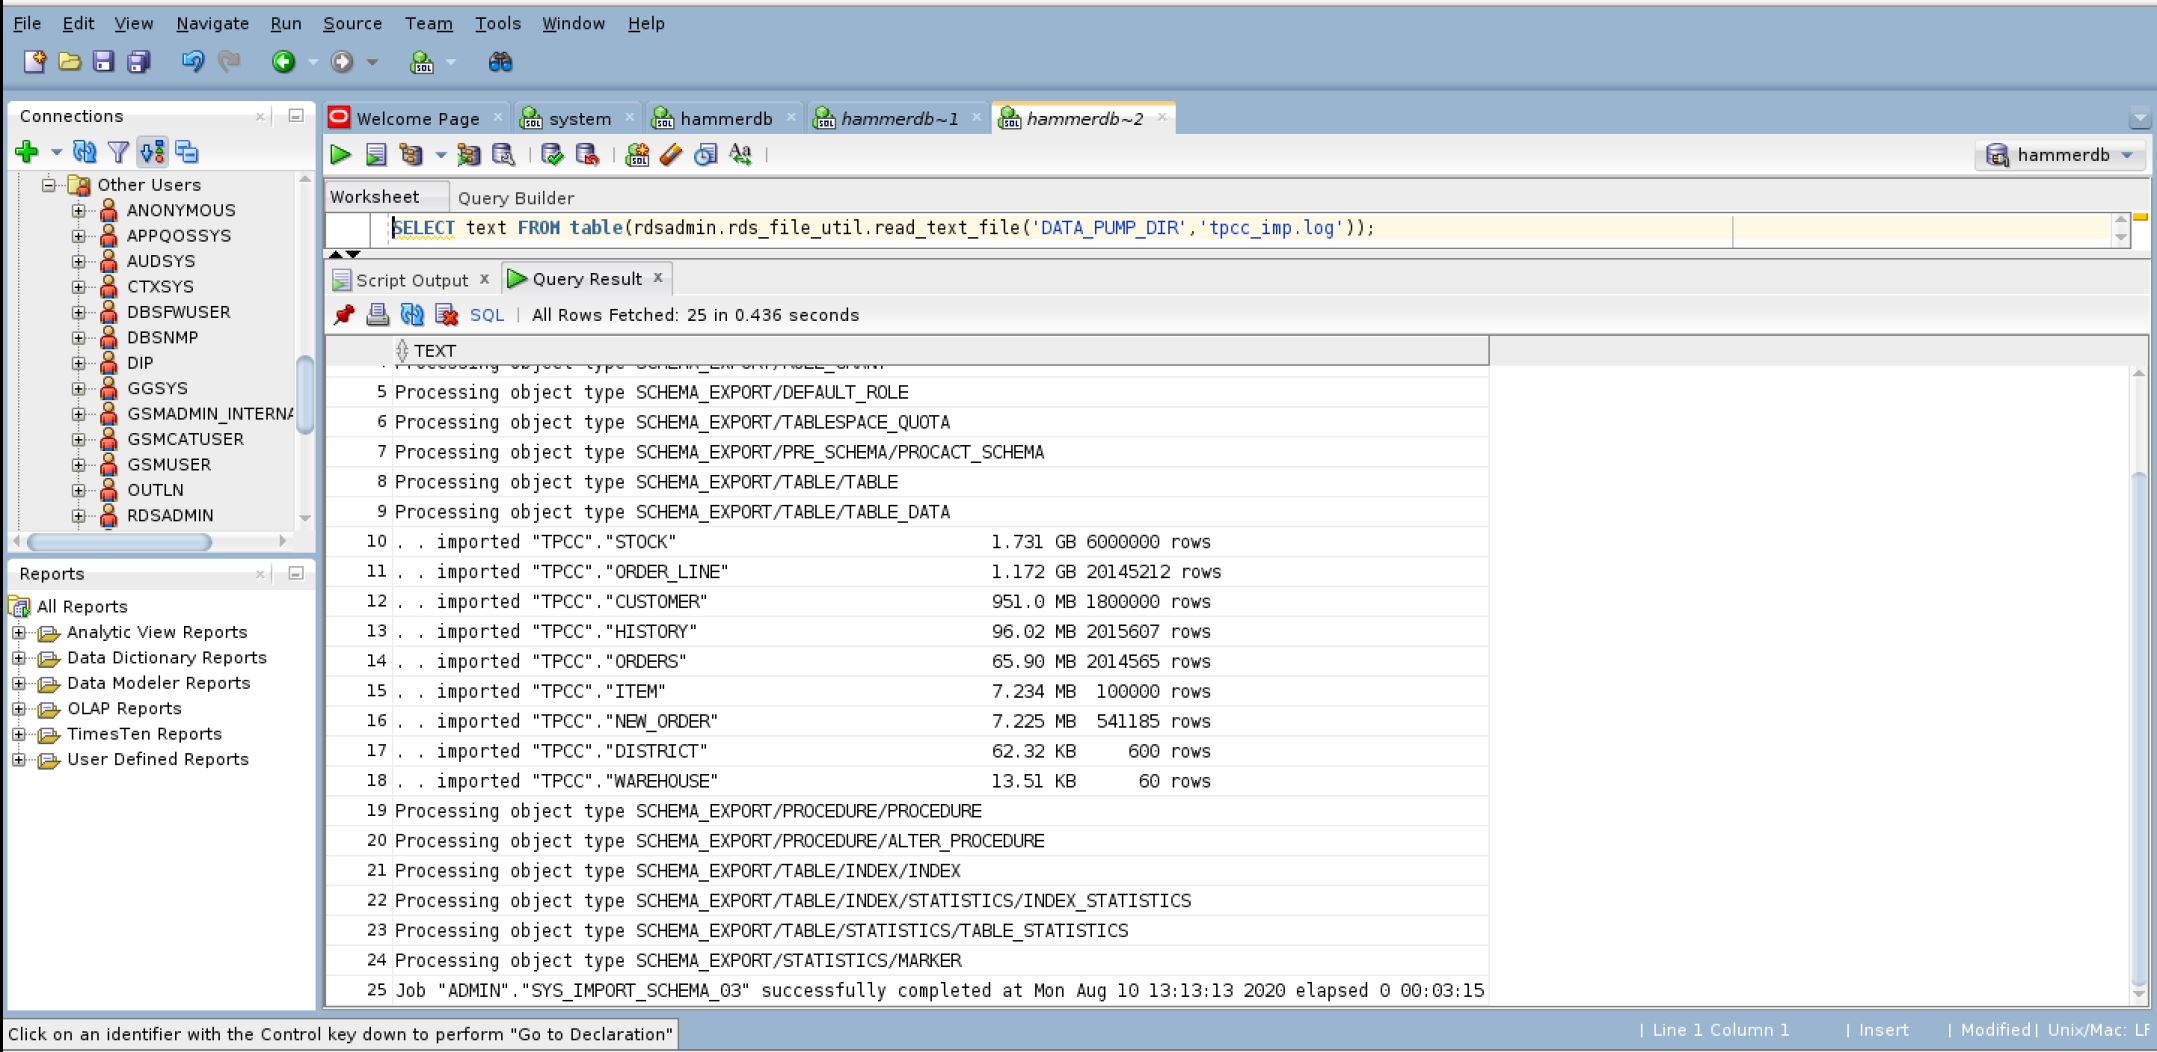Click the Commit database icon
The height and width of the screenshot is (1052, 2157).
[x=552, y=155]
